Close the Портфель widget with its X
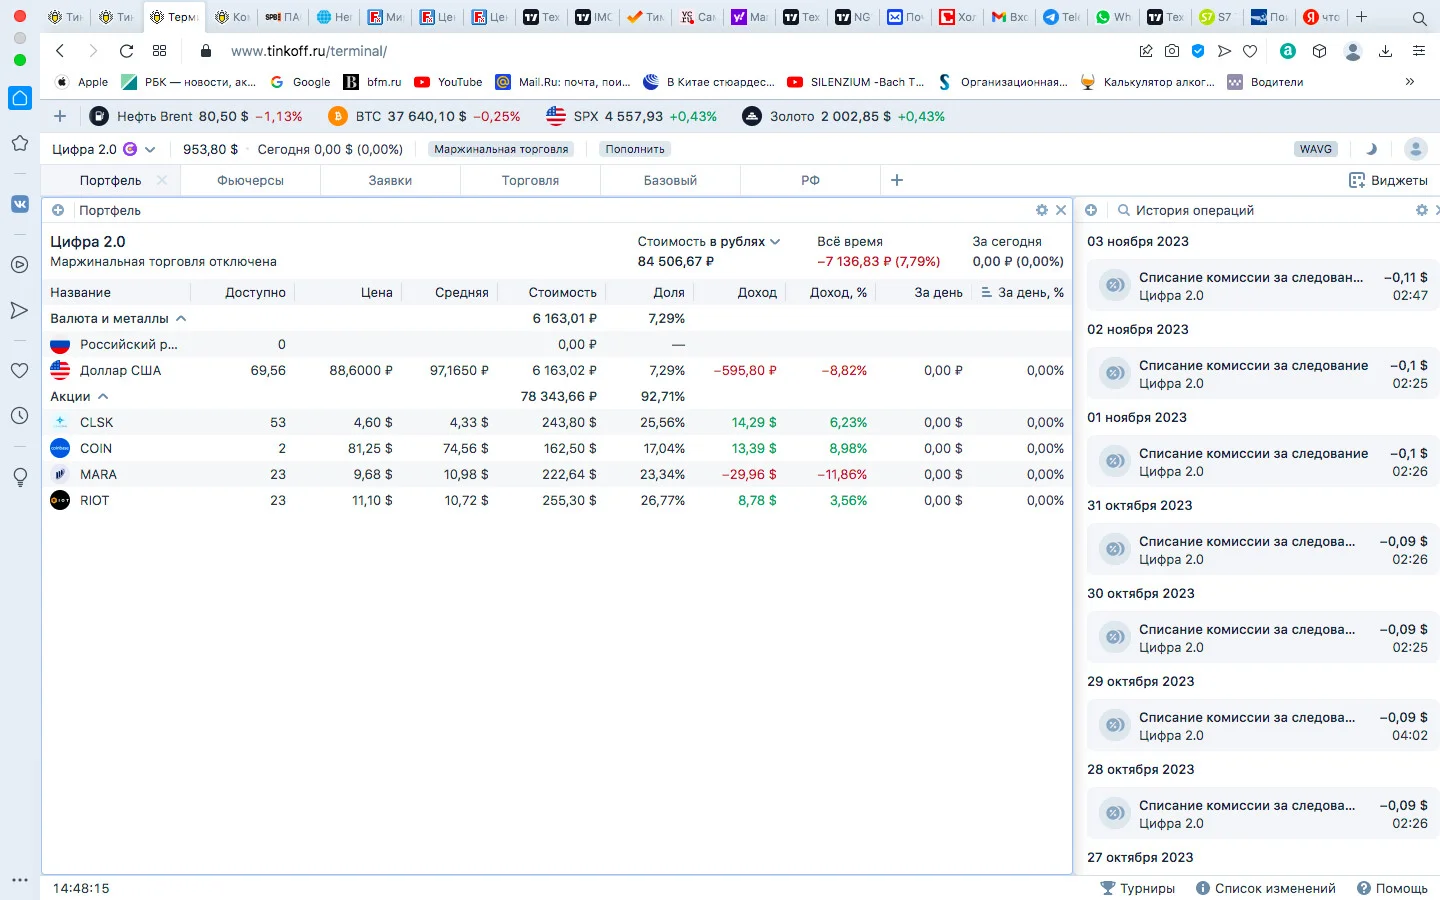 coord(1061,210)
